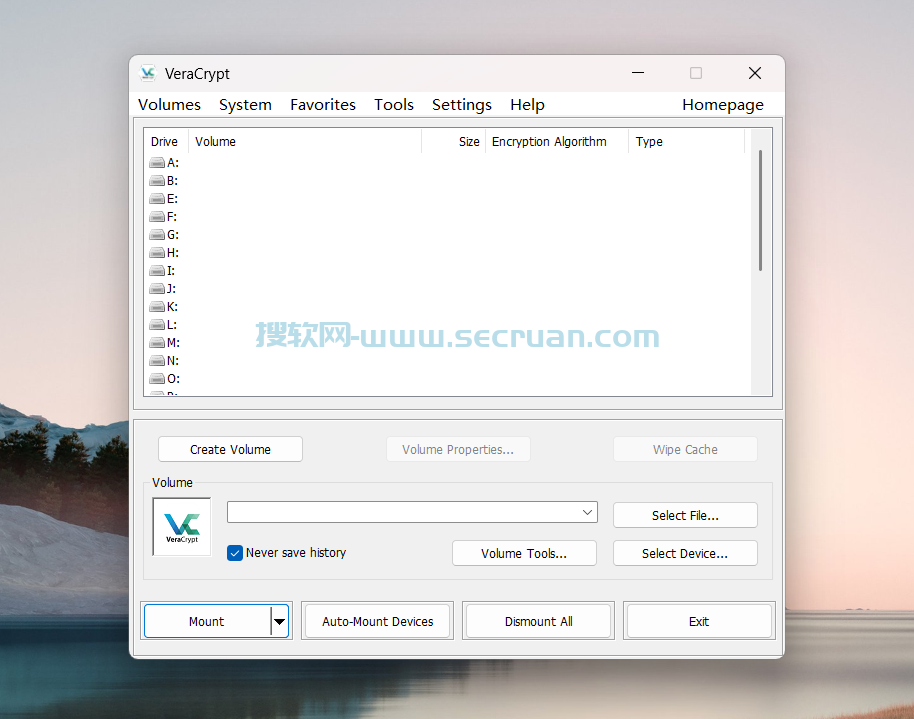
Task: Open Volume Tools button
Action: coord(524,553)
